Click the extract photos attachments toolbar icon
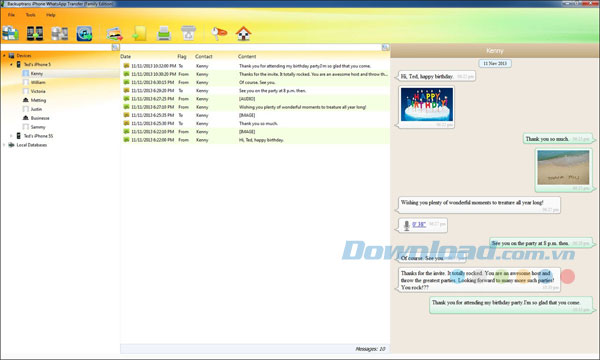 [114, 34]
